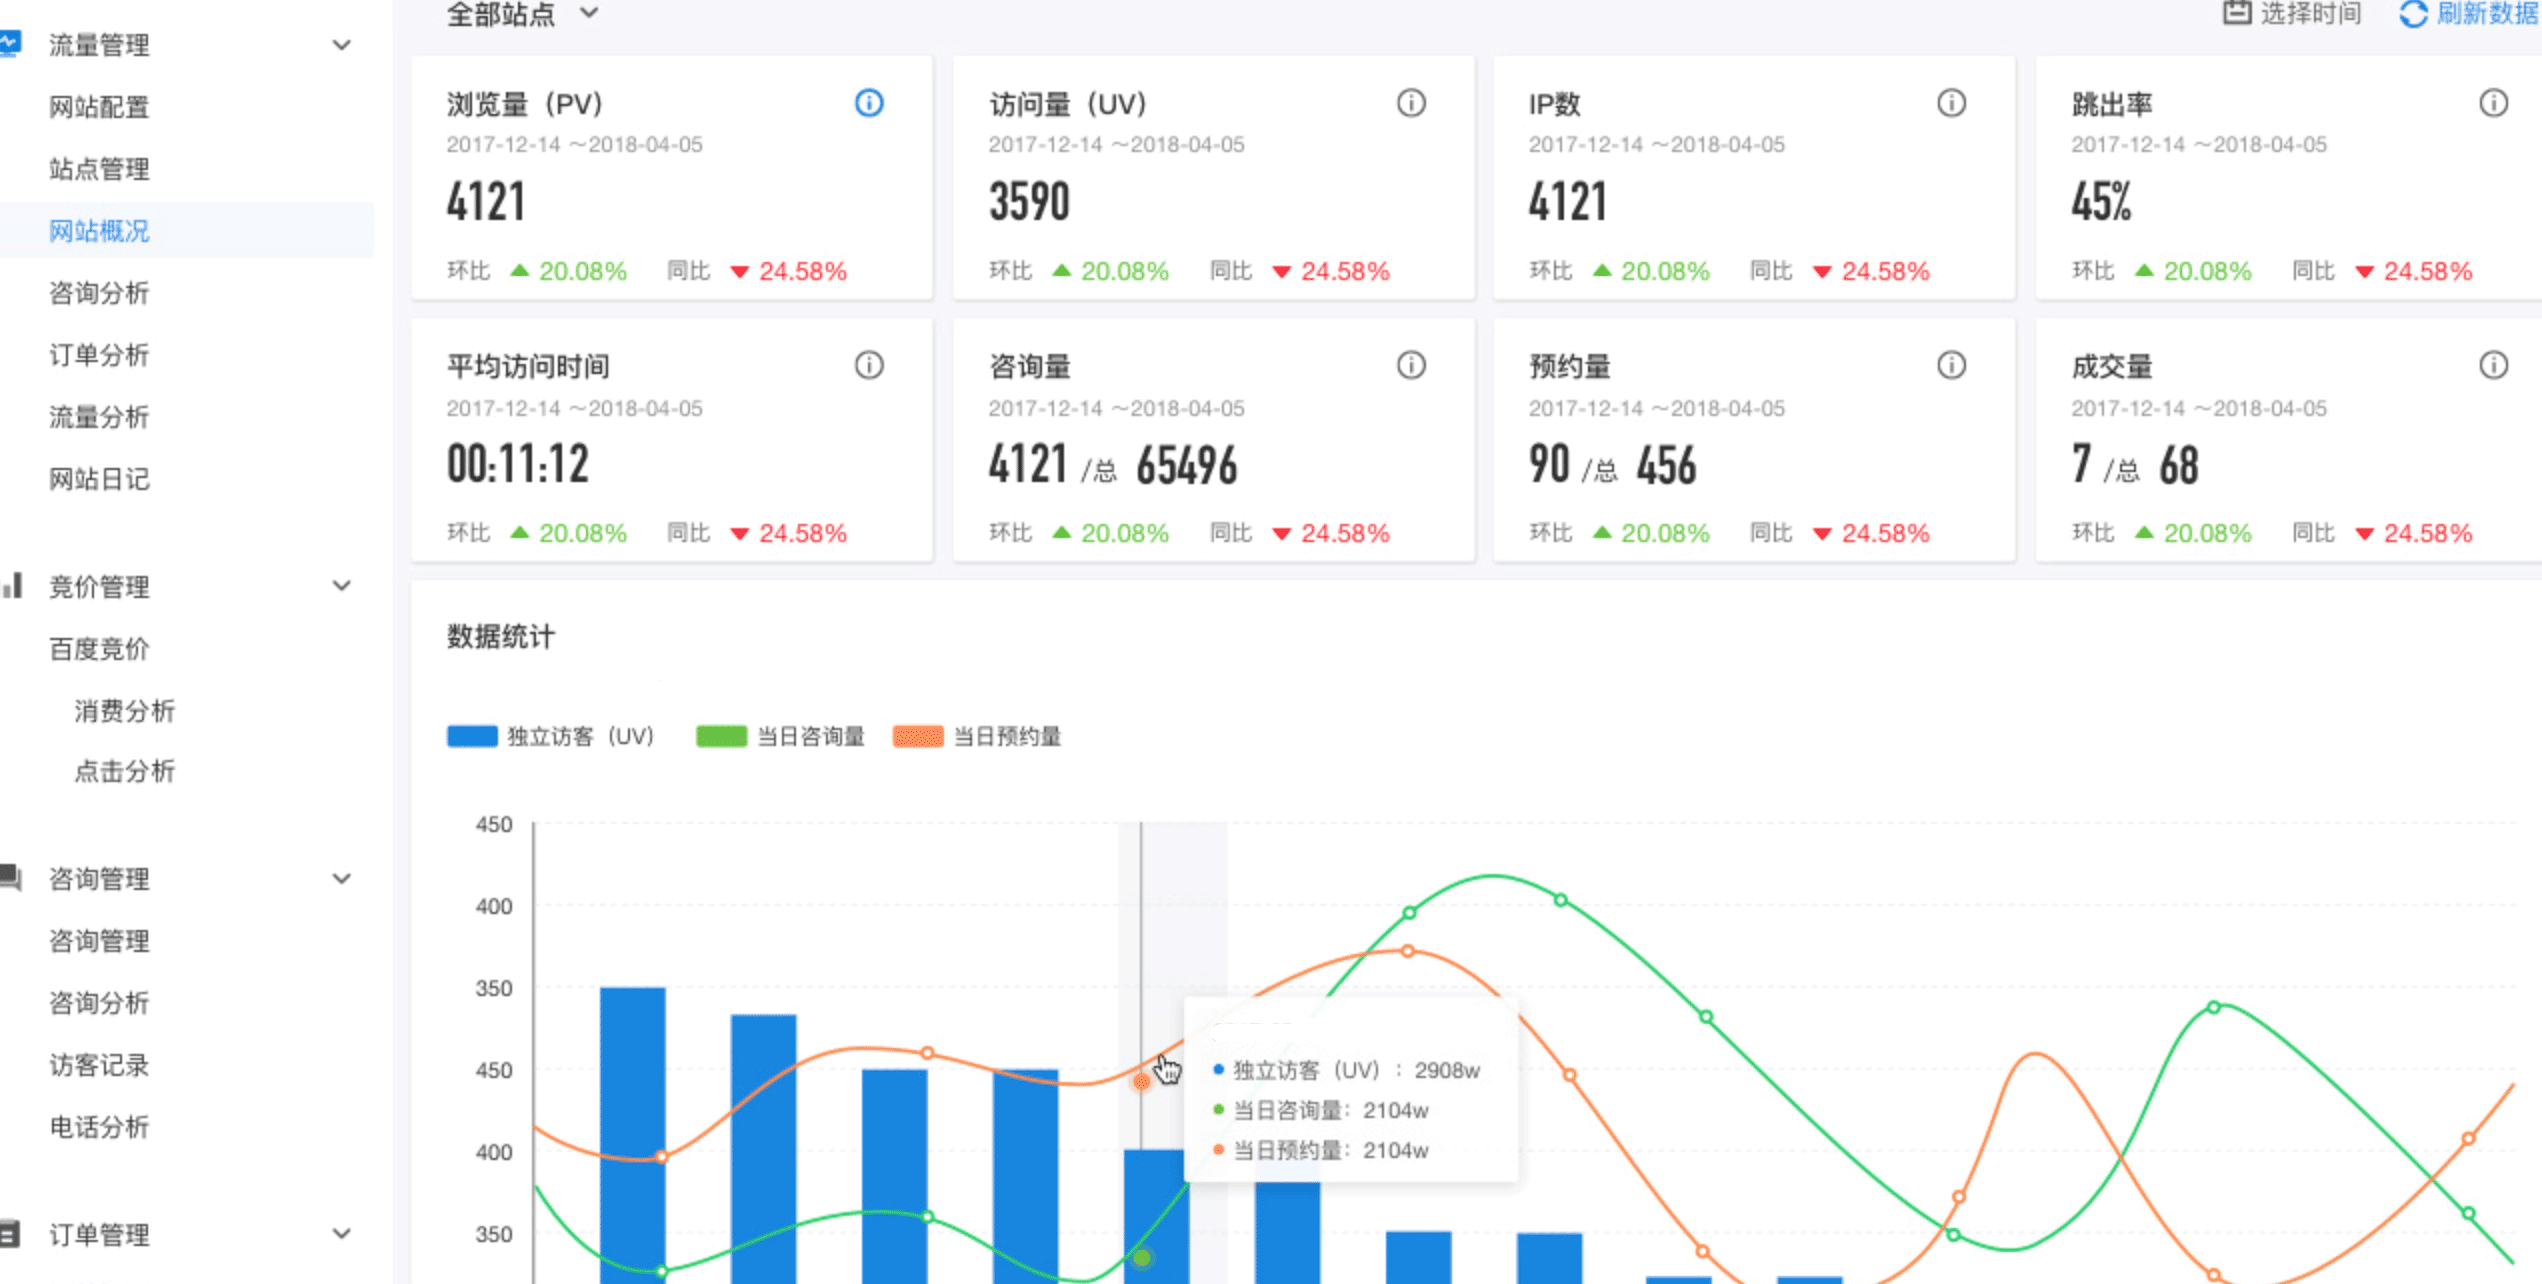
Task: Select 访客记录 in sidebar menu
Action: (x=99, y=1065)
